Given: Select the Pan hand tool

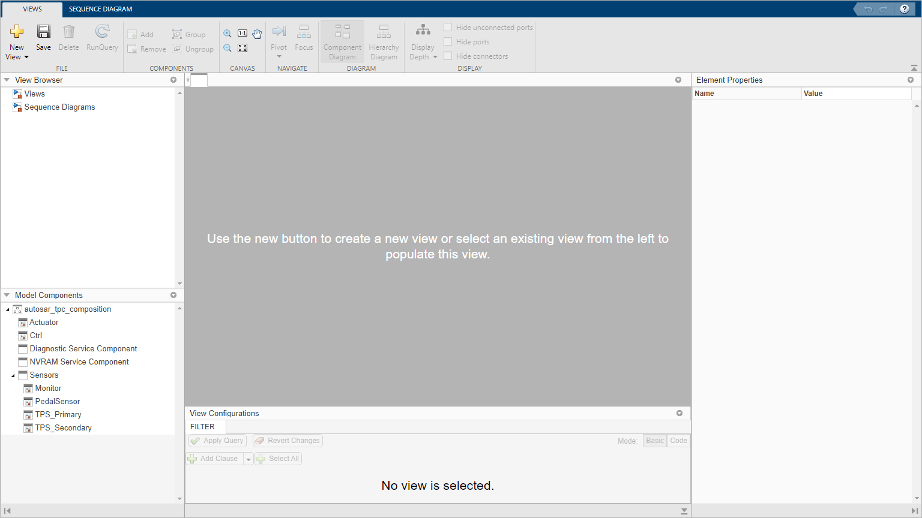Looking at the screenshot, I should click(x=257, y=34).
